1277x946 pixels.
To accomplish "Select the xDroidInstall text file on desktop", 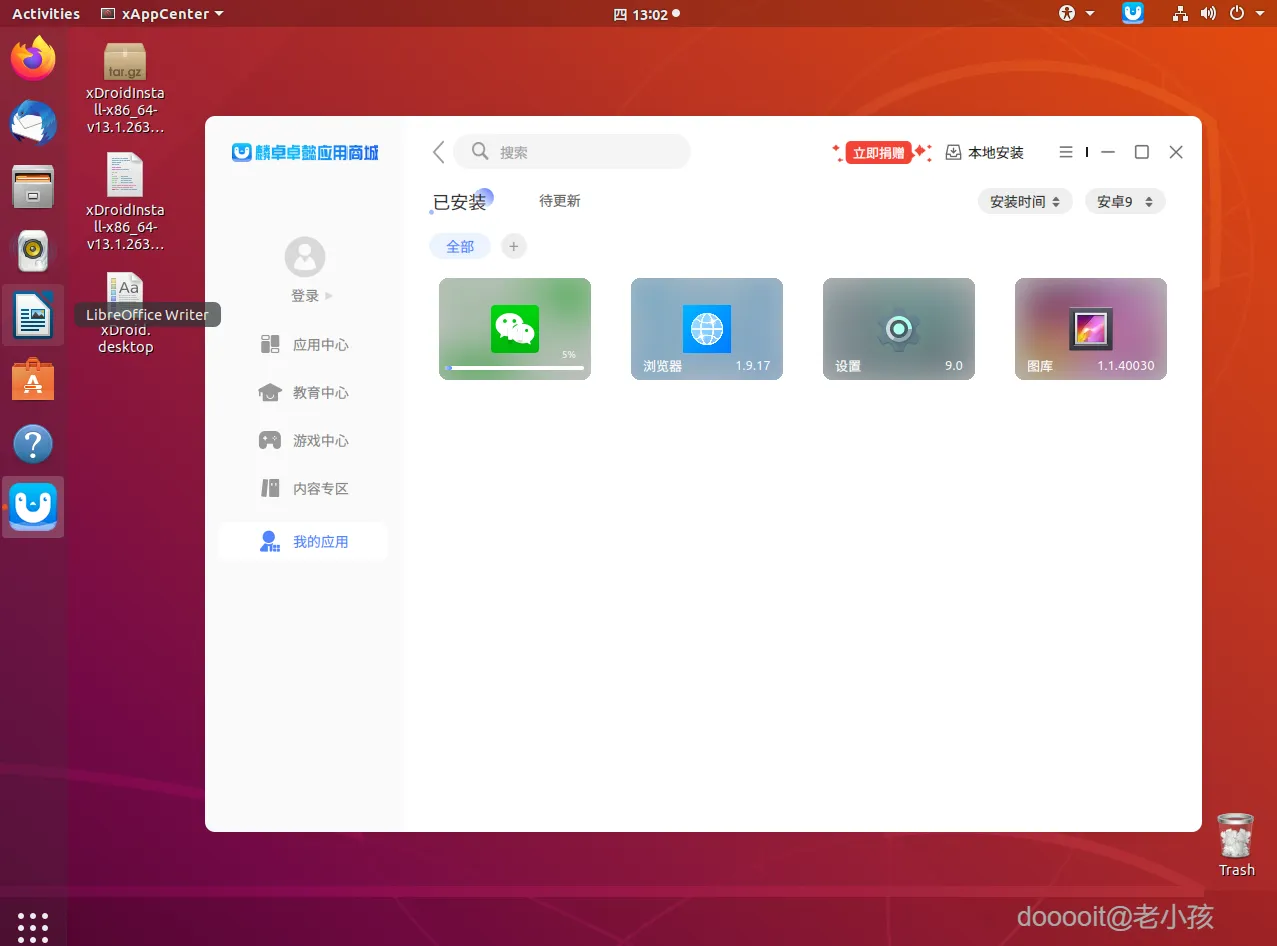I will [x=125, y=202].
